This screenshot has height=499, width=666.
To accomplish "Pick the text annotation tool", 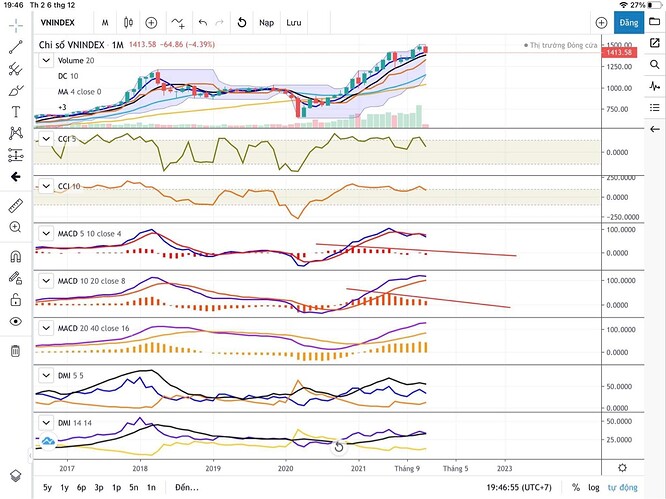I will [15, 112].
